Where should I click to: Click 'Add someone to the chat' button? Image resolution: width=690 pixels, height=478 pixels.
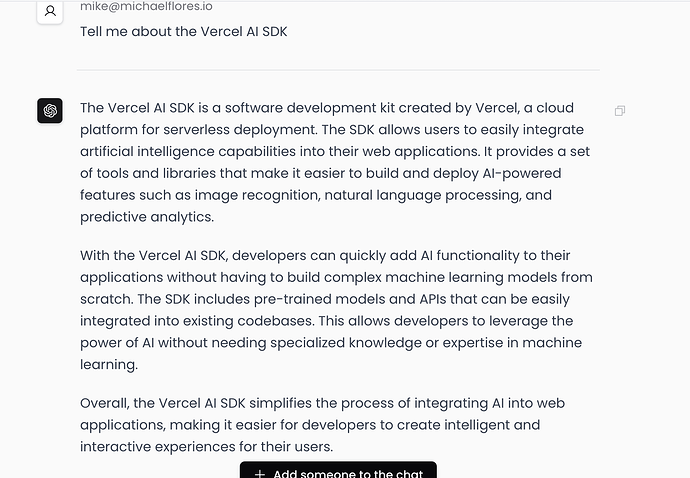pyautogui.click(x=338, y=470)
